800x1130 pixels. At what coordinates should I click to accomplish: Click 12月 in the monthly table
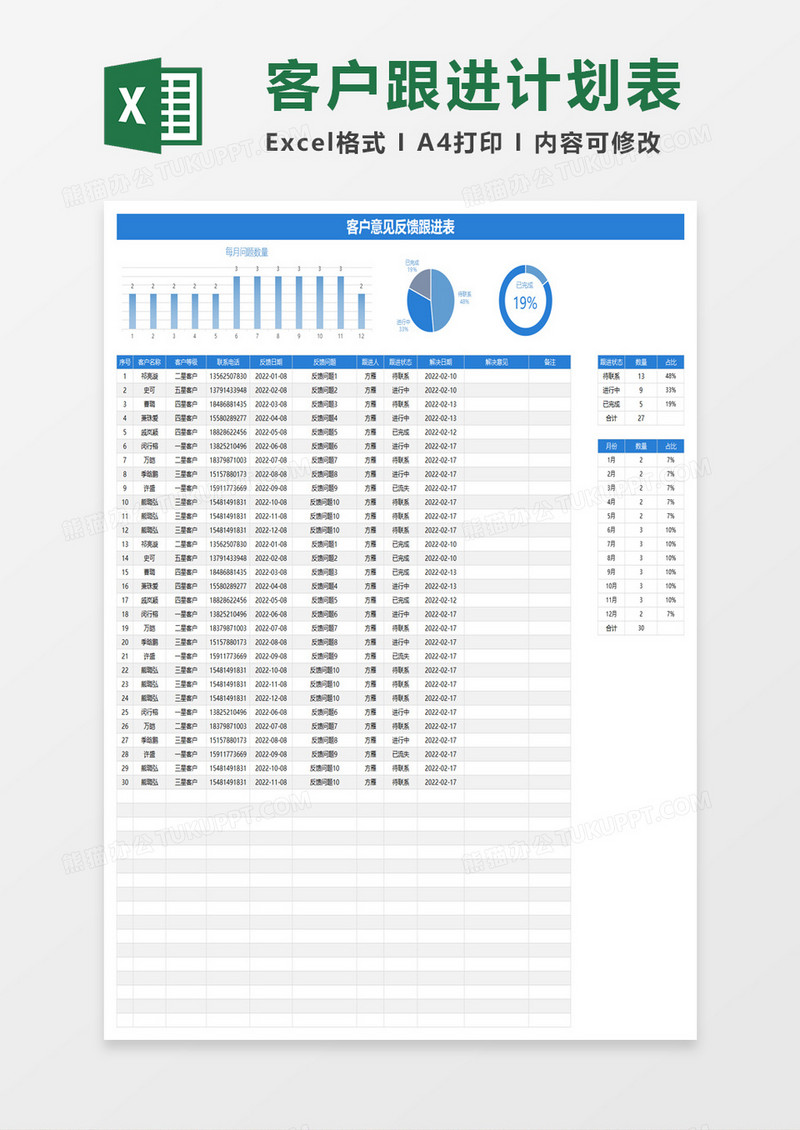tap(611, 614)
